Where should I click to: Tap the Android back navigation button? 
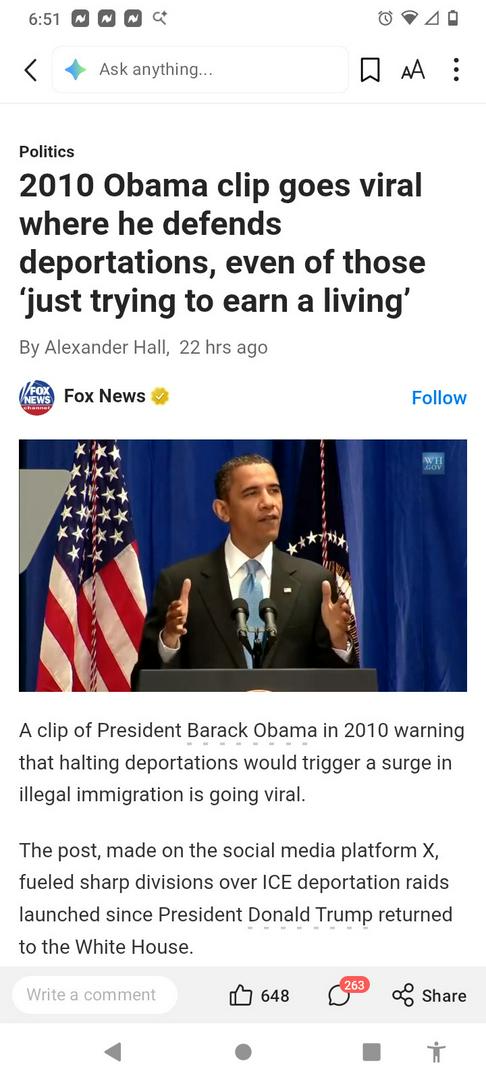click(113, 1052)
